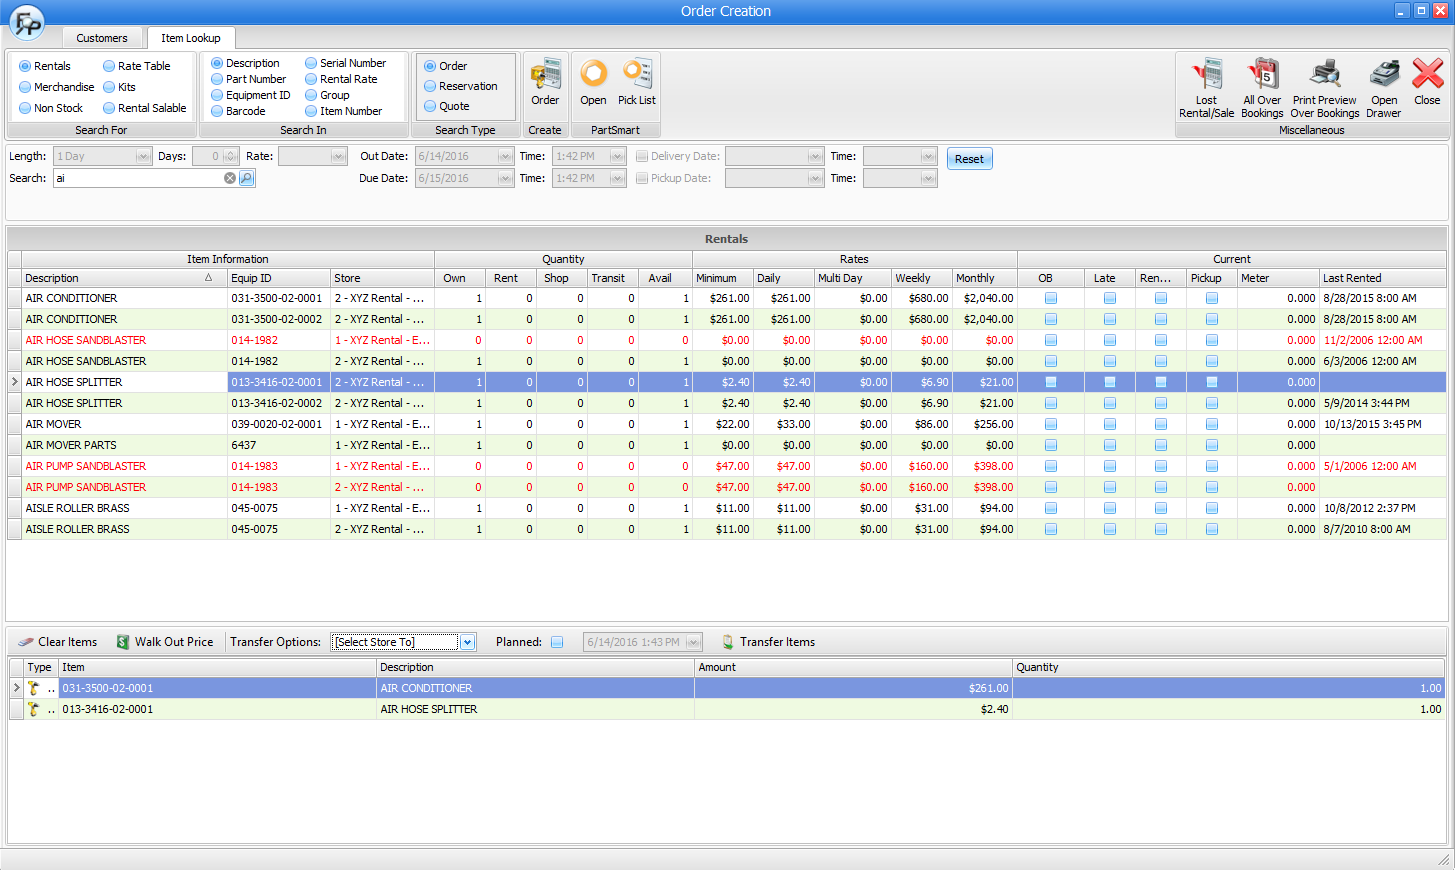The width and height of the screenshot is (1455, 870).
Task: Switch to Item Lookup tab
Action: pyautogui.click(x=191, y=38)
